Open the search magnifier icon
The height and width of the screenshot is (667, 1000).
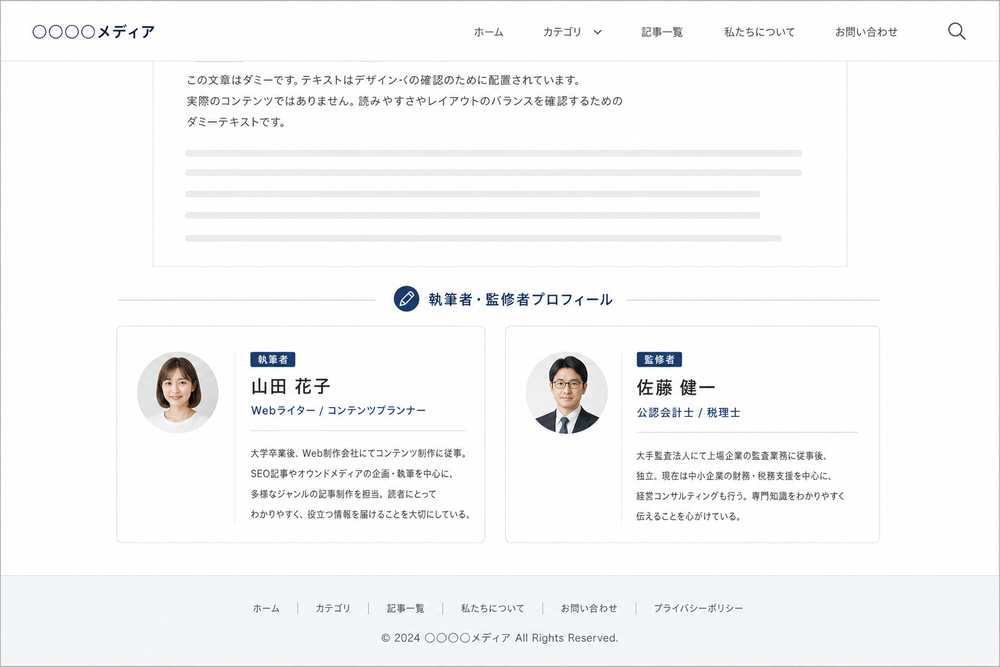956,31
